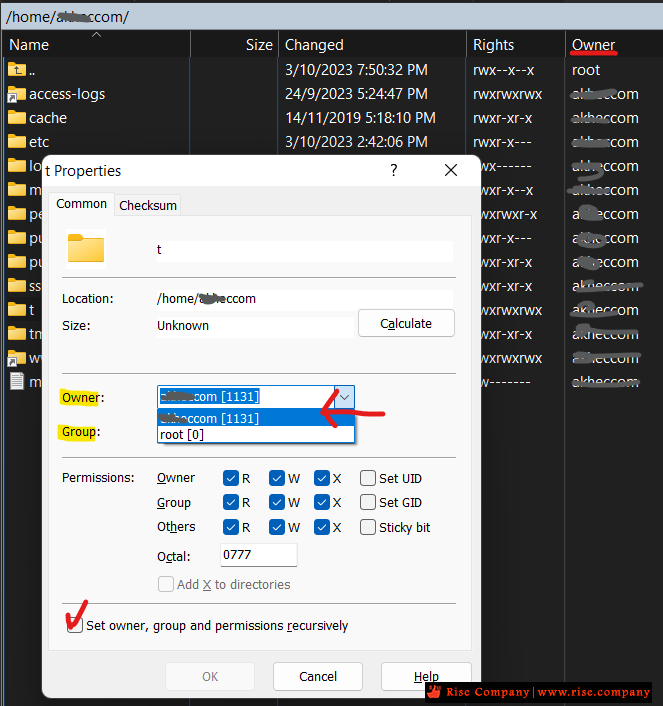
Task: Click the Location path field in Properties
Action: tap(304, 299)
